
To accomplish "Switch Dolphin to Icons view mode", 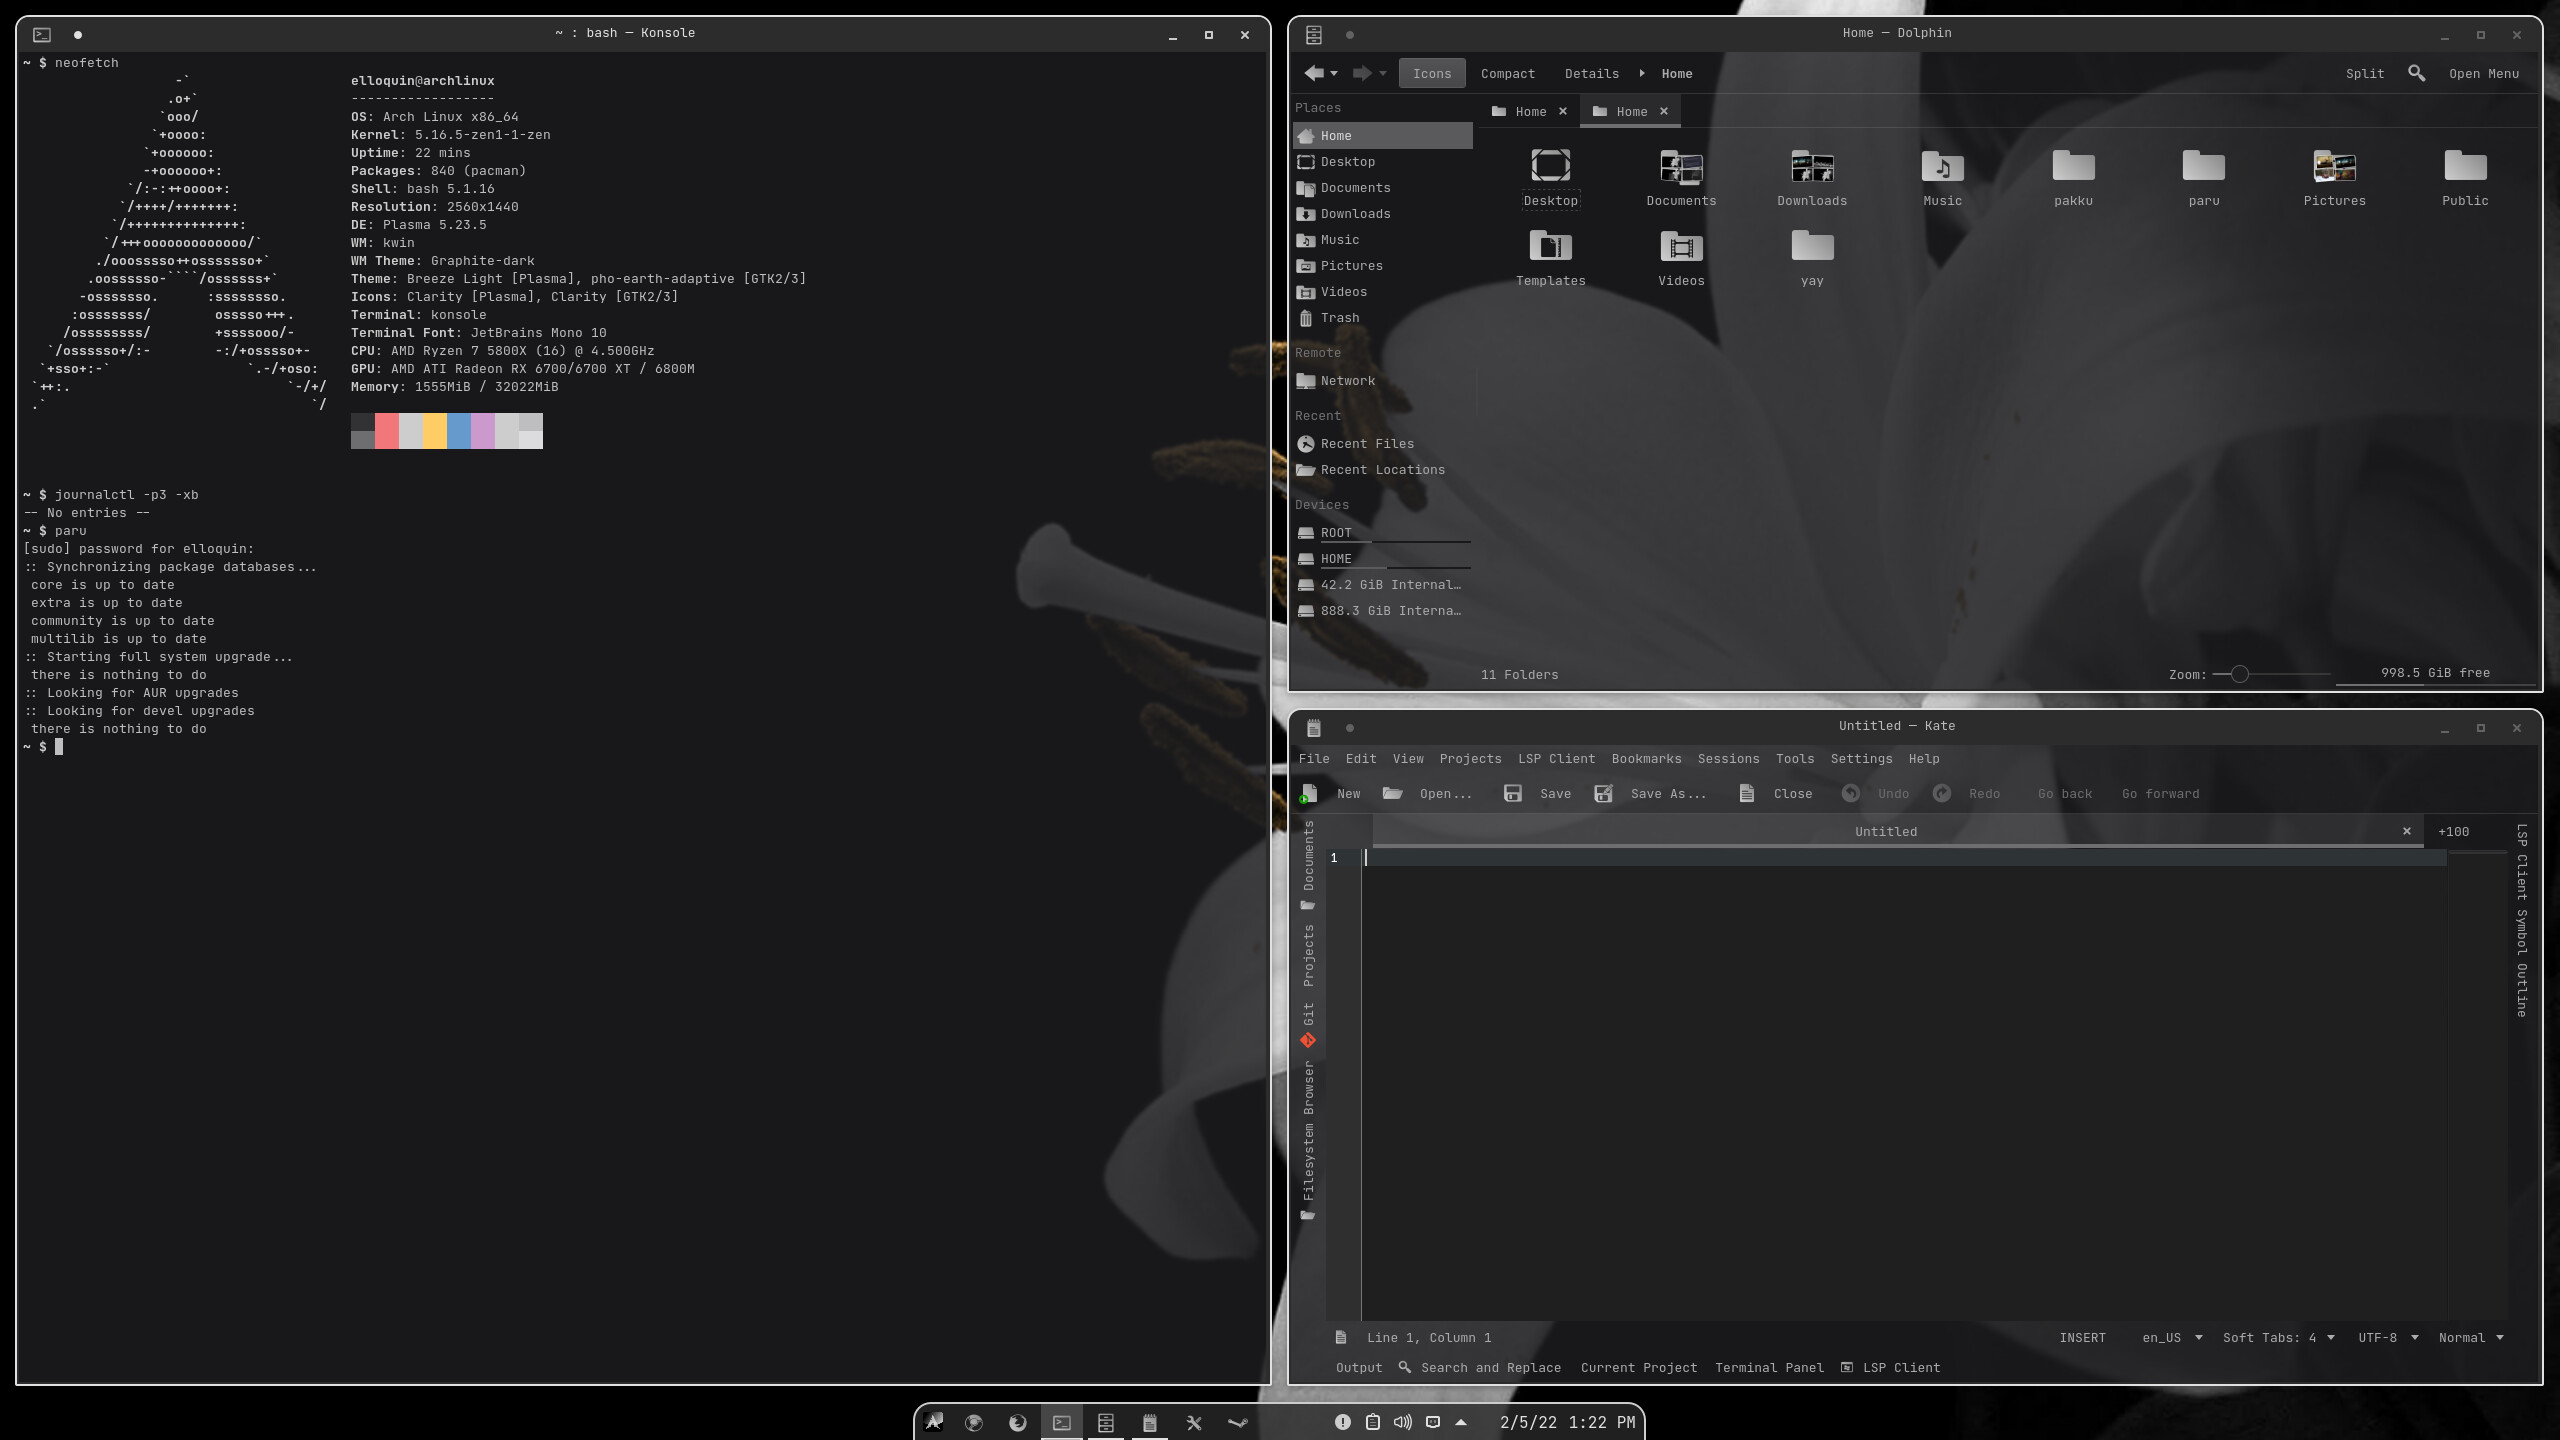I will pos(1432,73).
